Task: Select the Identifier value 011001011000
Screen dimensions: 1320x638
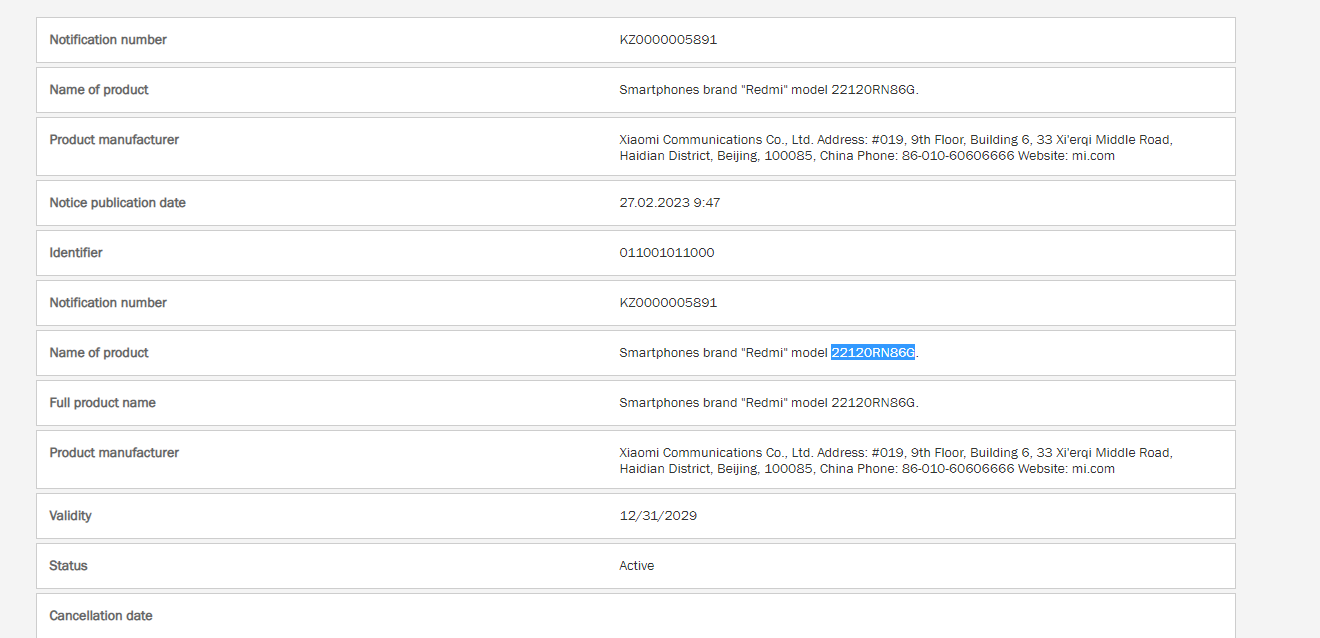Action: tap(666, 252)
